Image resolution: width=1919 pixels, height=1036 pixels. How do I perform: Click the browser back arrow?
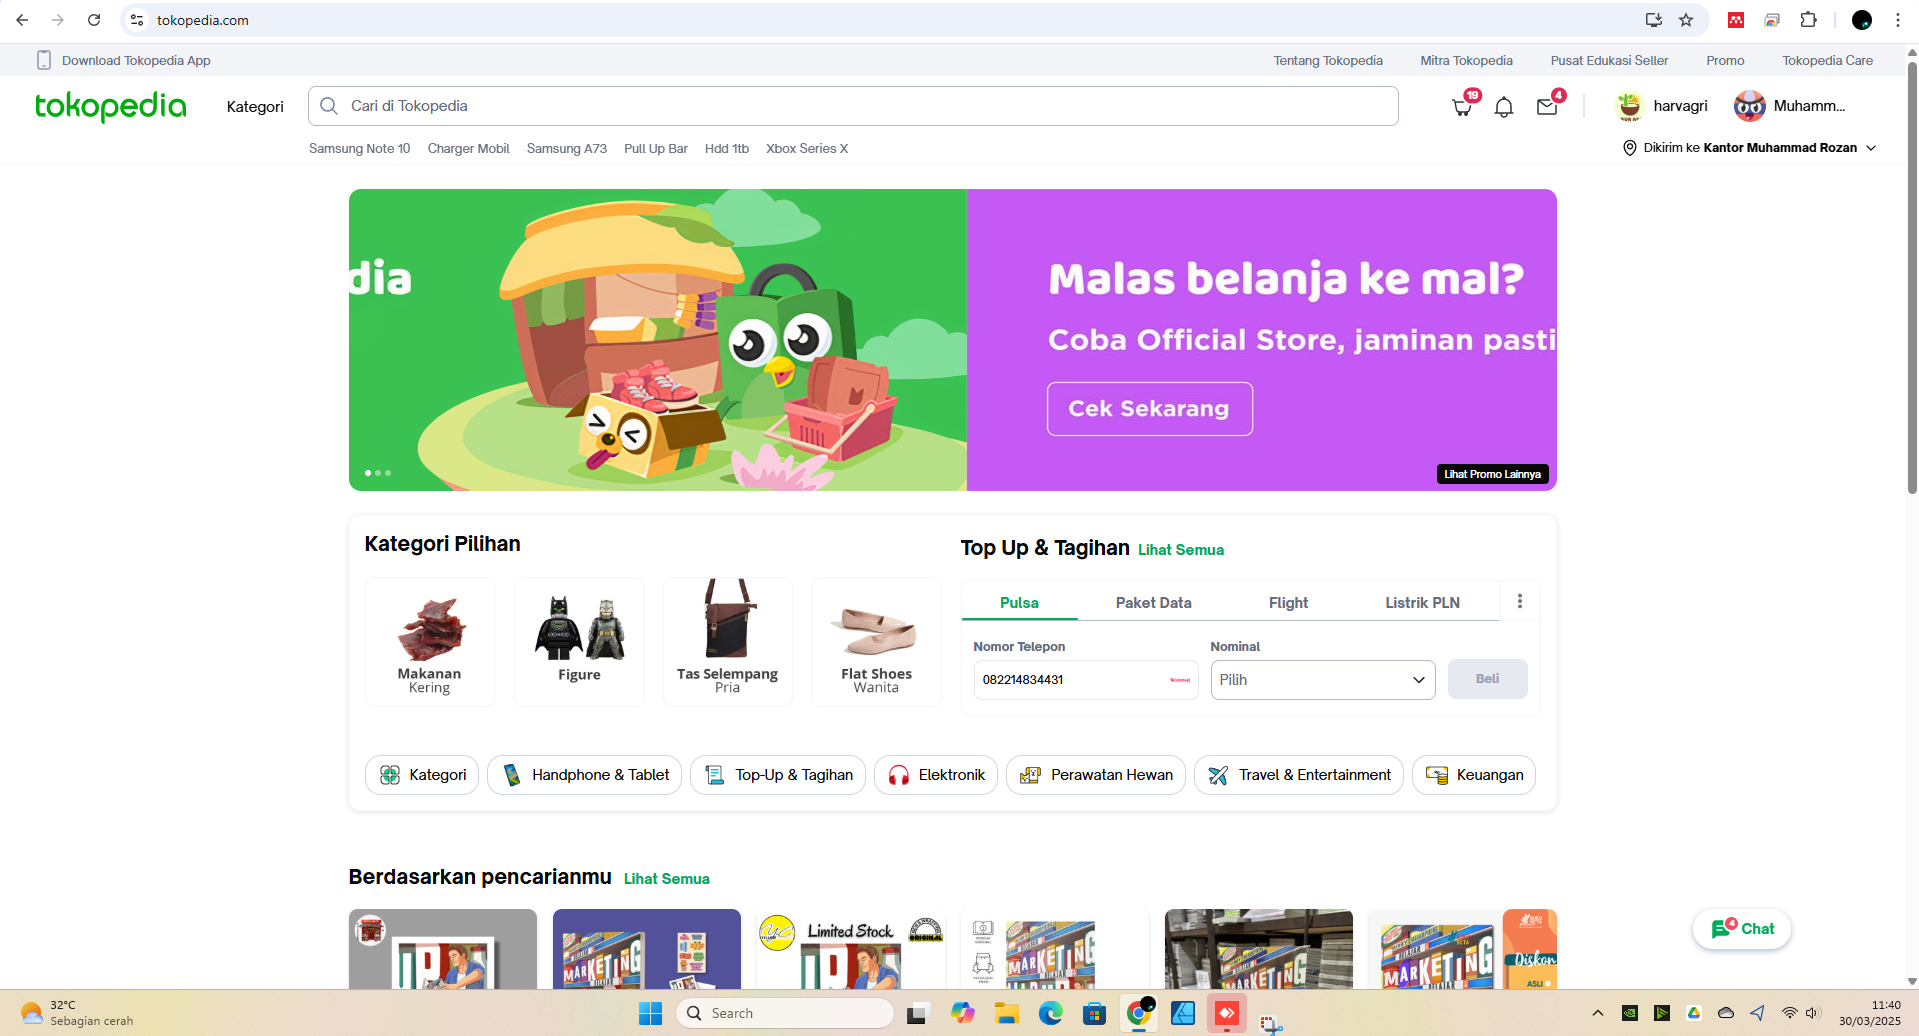[22, 20]
